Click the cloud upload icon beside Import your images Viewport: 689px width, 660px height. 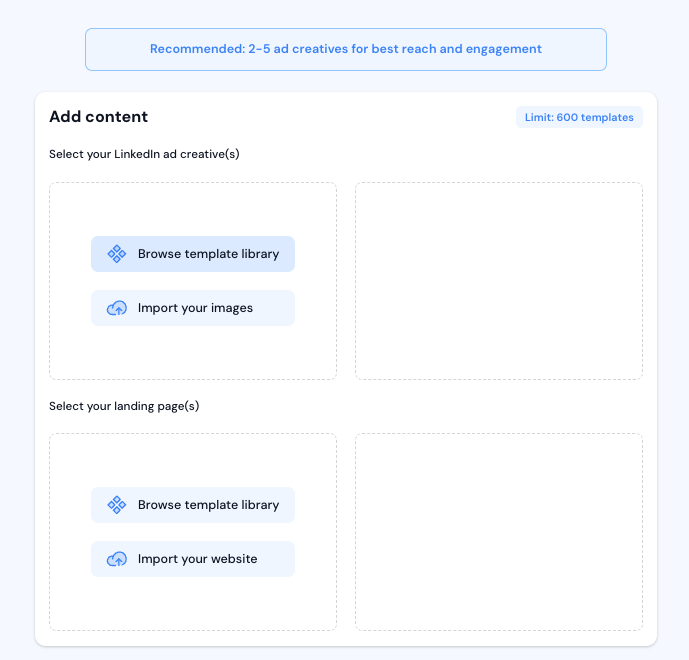pos(117,308)
